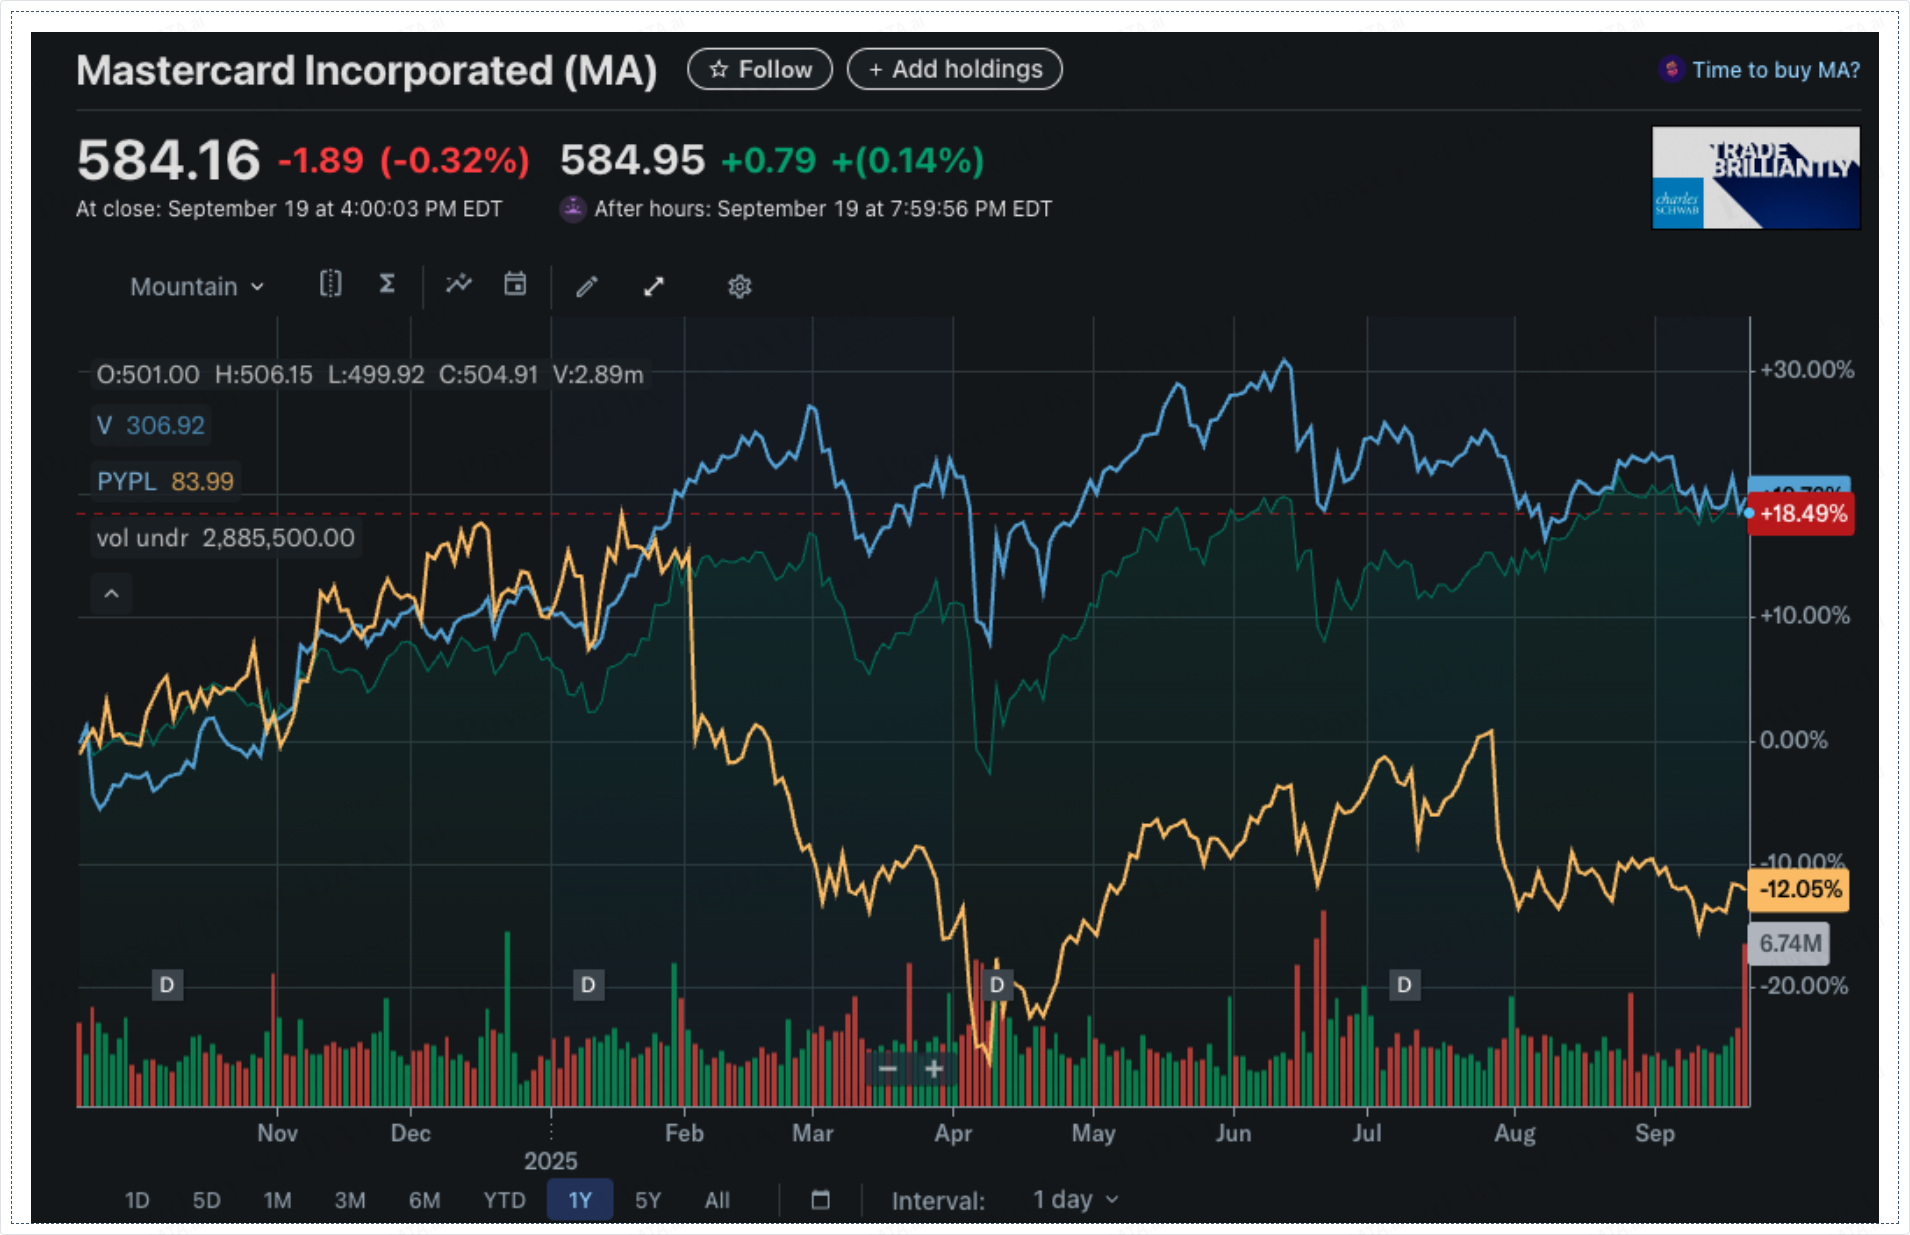Viewport: 1910px width, 1235px height.
Task: Select the YTD time range
Action: 504,1200
